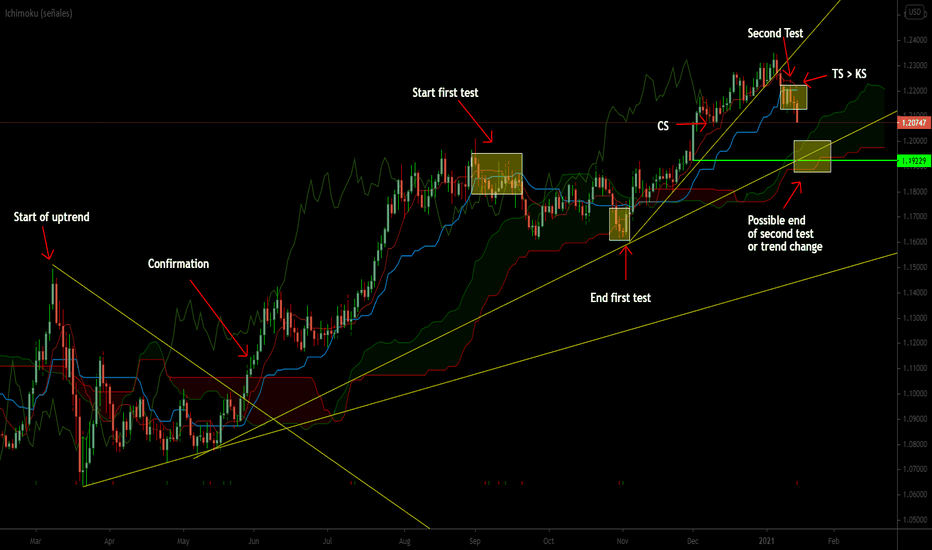
Task: Click the Nov label on time axis
Action: pos(622,541)
